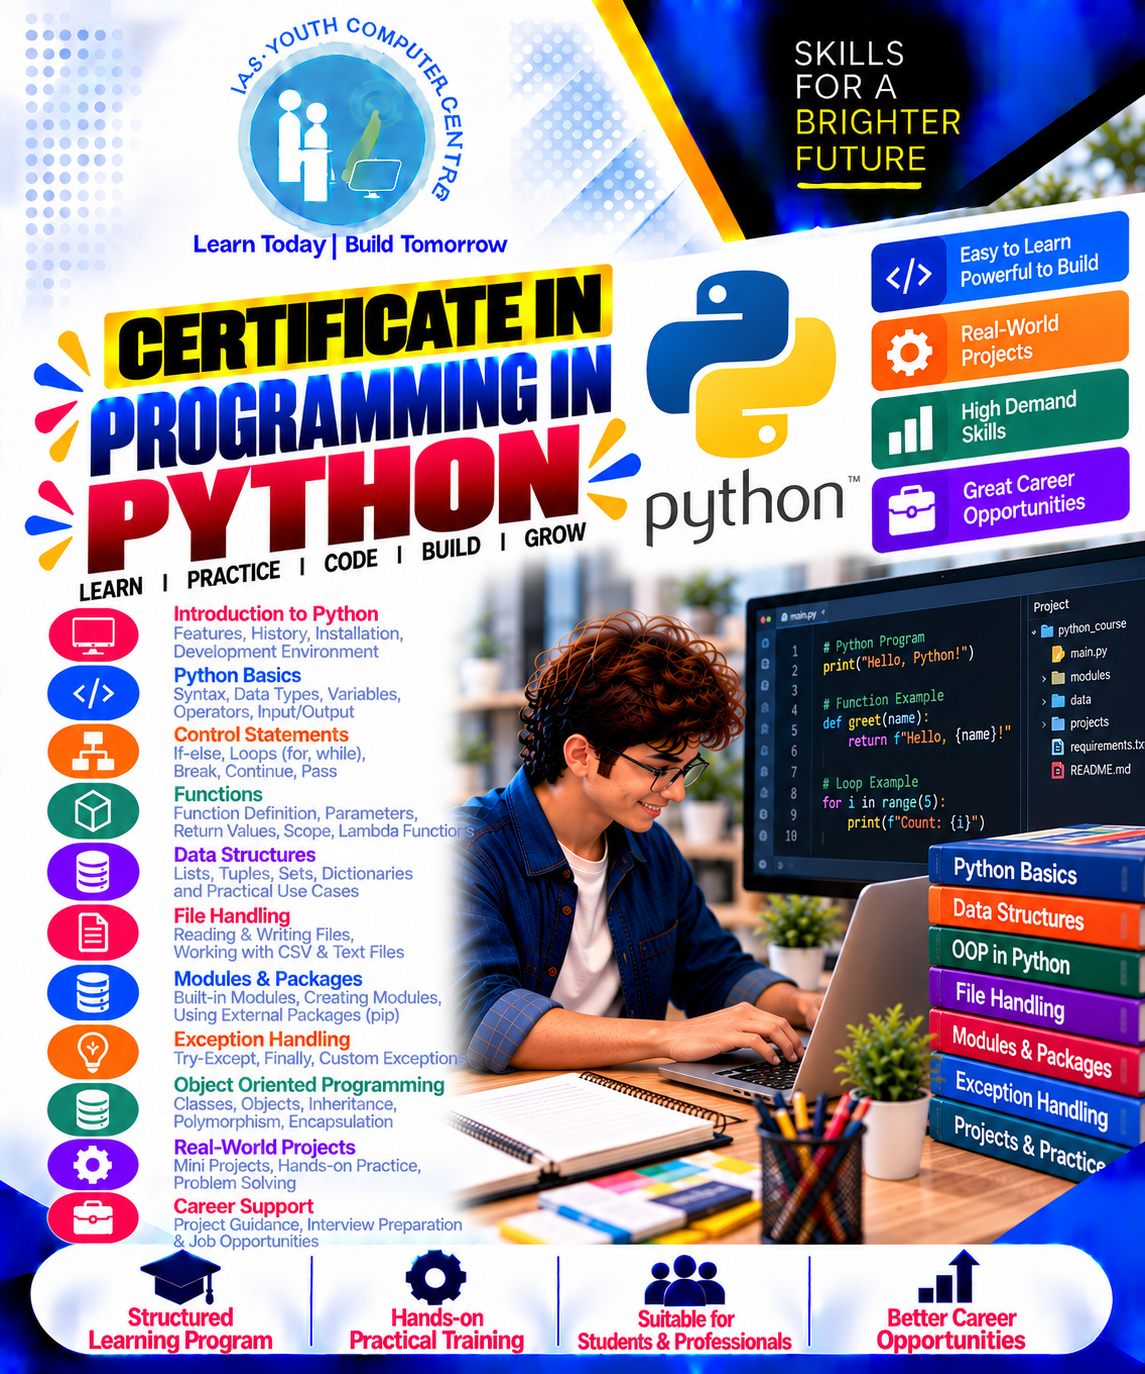Expand the modules folder chevron
Image resolution: width=1145 pixels, height=1374 pixels.
1044,678
